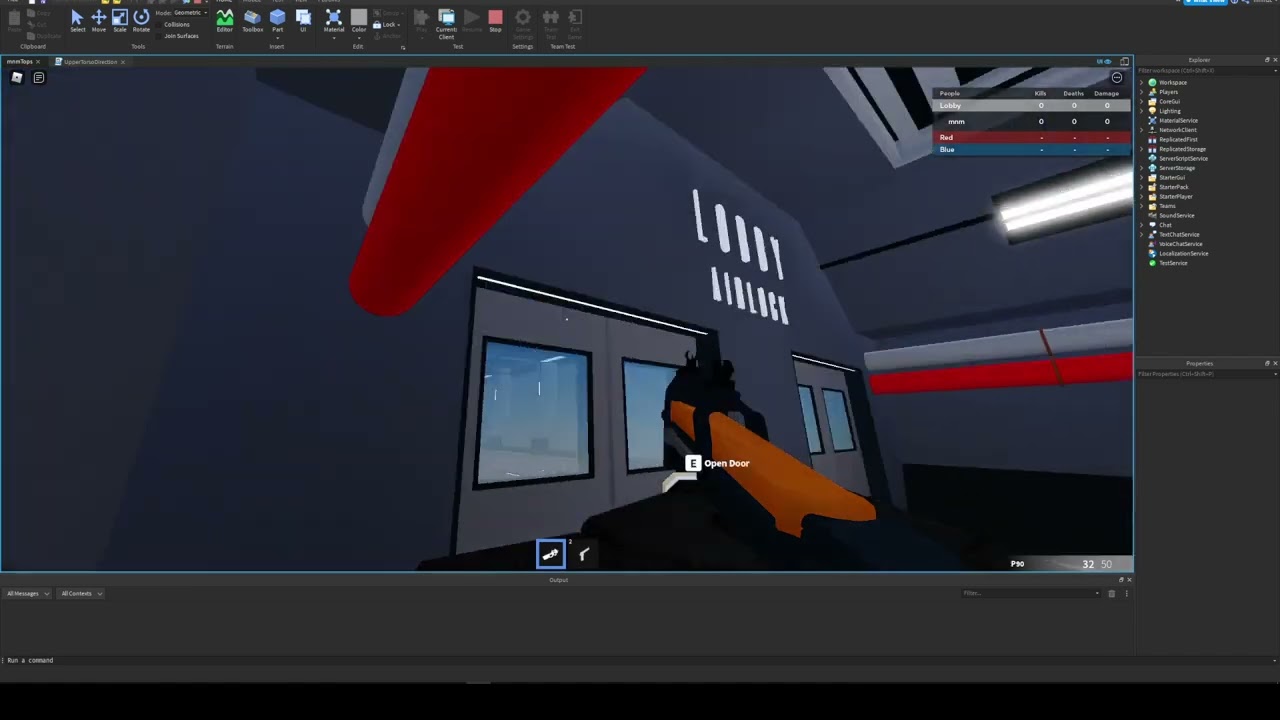Expand the Teams tree node
This screenshot has height=720, width=1280.
pyautogui.click(x=1143, y=206)
